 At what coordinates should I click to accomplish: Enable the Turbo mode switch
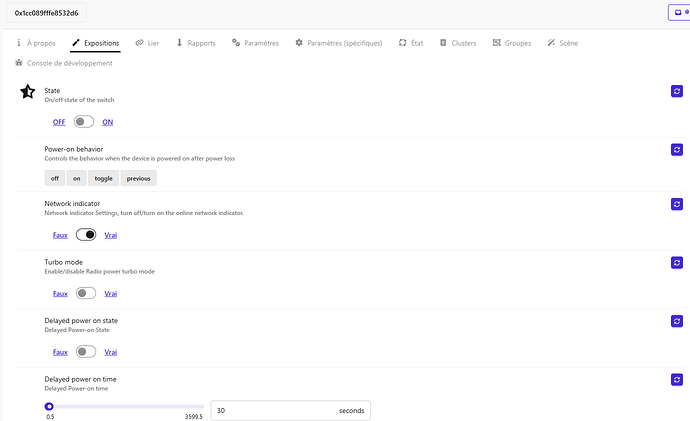point(85,293)
